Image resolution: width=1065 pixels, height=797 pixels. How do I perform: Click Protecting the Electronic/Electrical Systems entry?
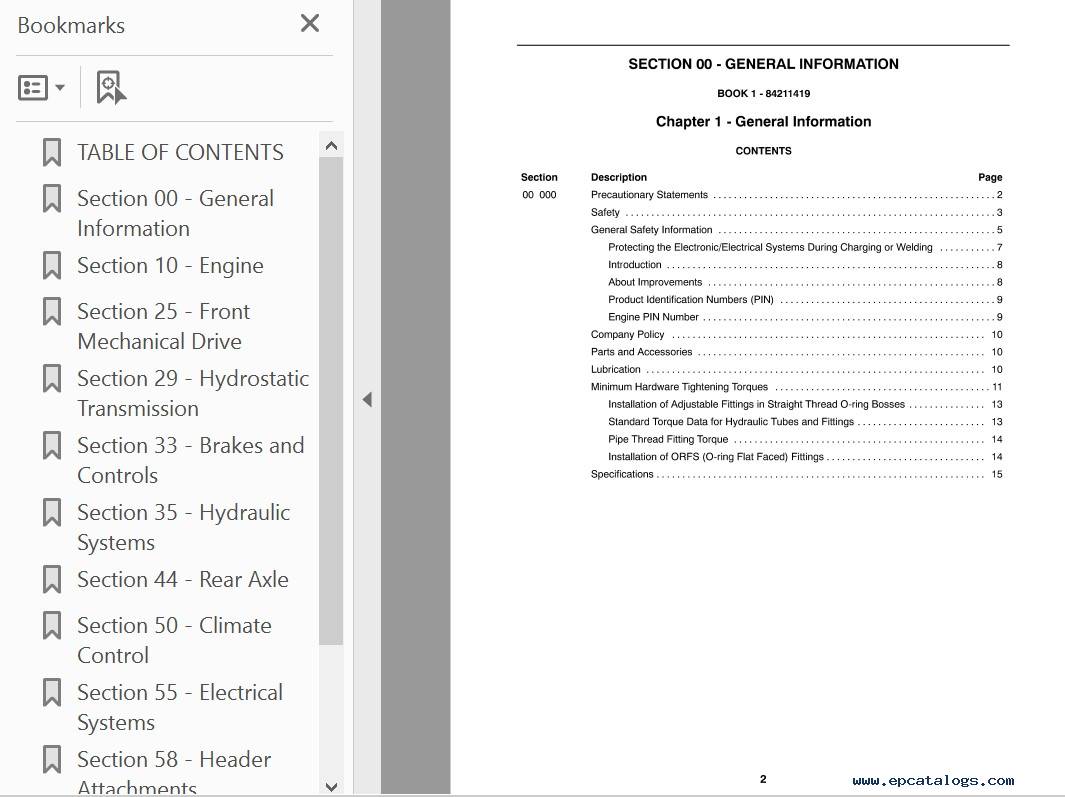click(x=805, y=247)
